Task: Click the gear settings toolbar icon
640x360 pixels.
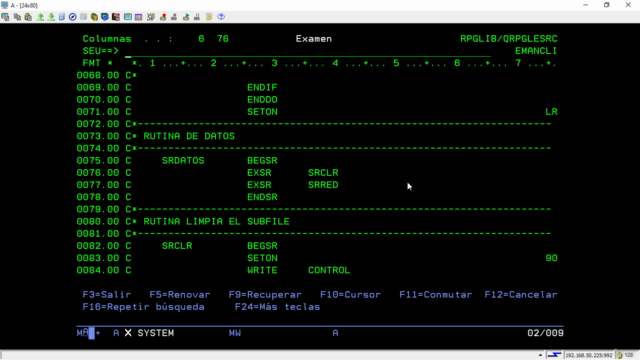Action: point(151,17)
